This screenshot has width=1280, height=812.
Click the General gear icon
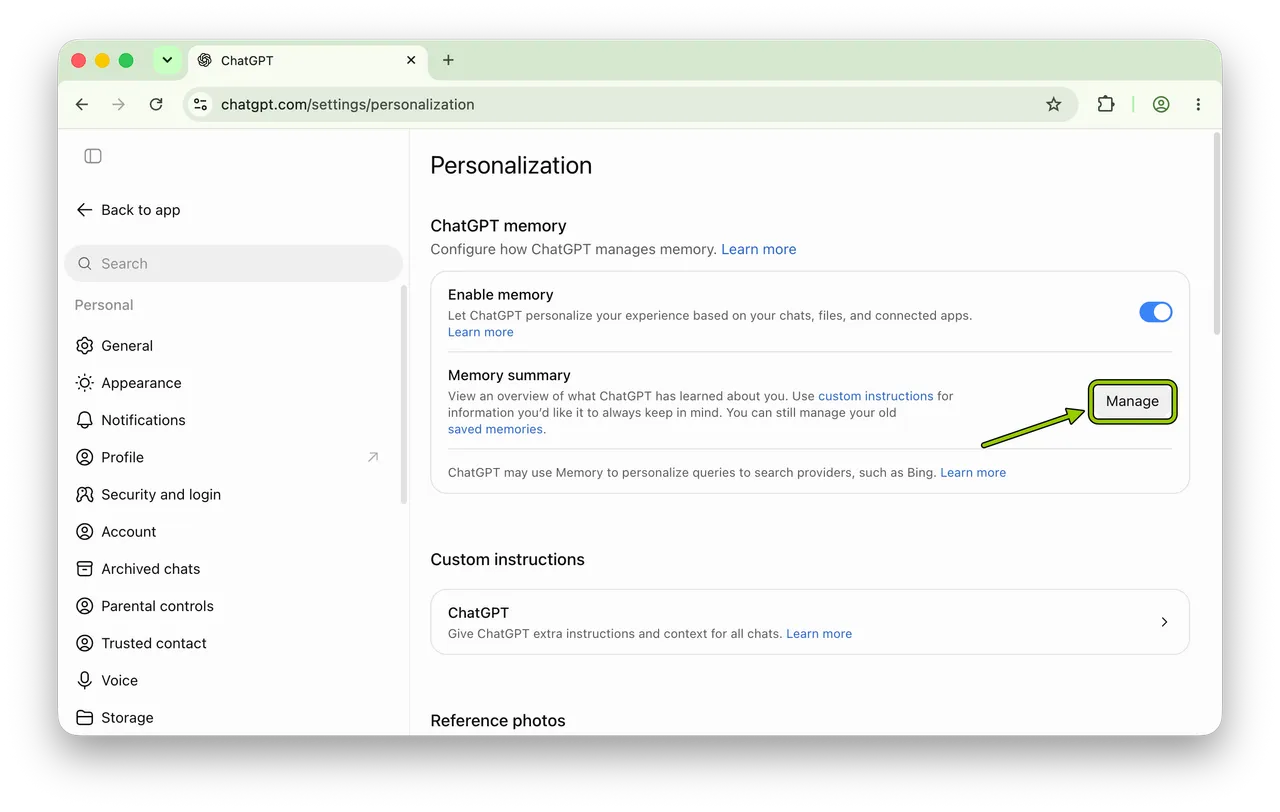point(85,346)
